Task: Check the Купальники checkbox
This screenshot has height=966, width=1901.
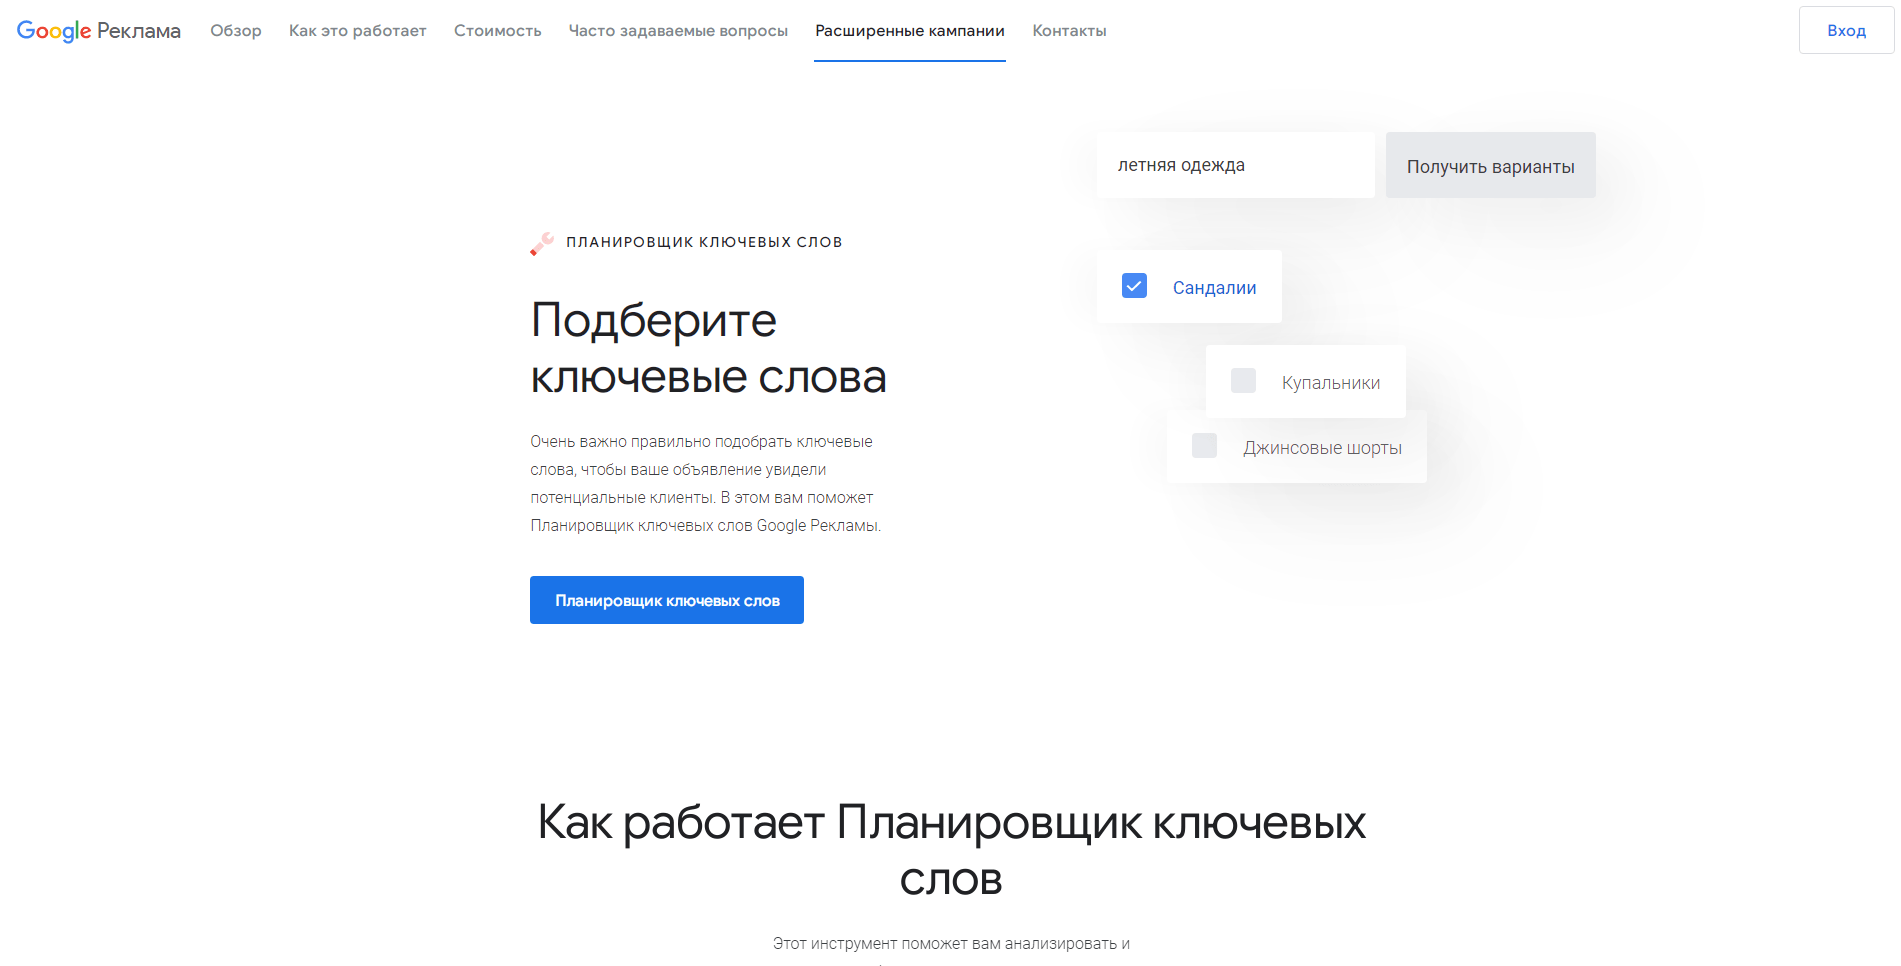Action: [1243, 381]
